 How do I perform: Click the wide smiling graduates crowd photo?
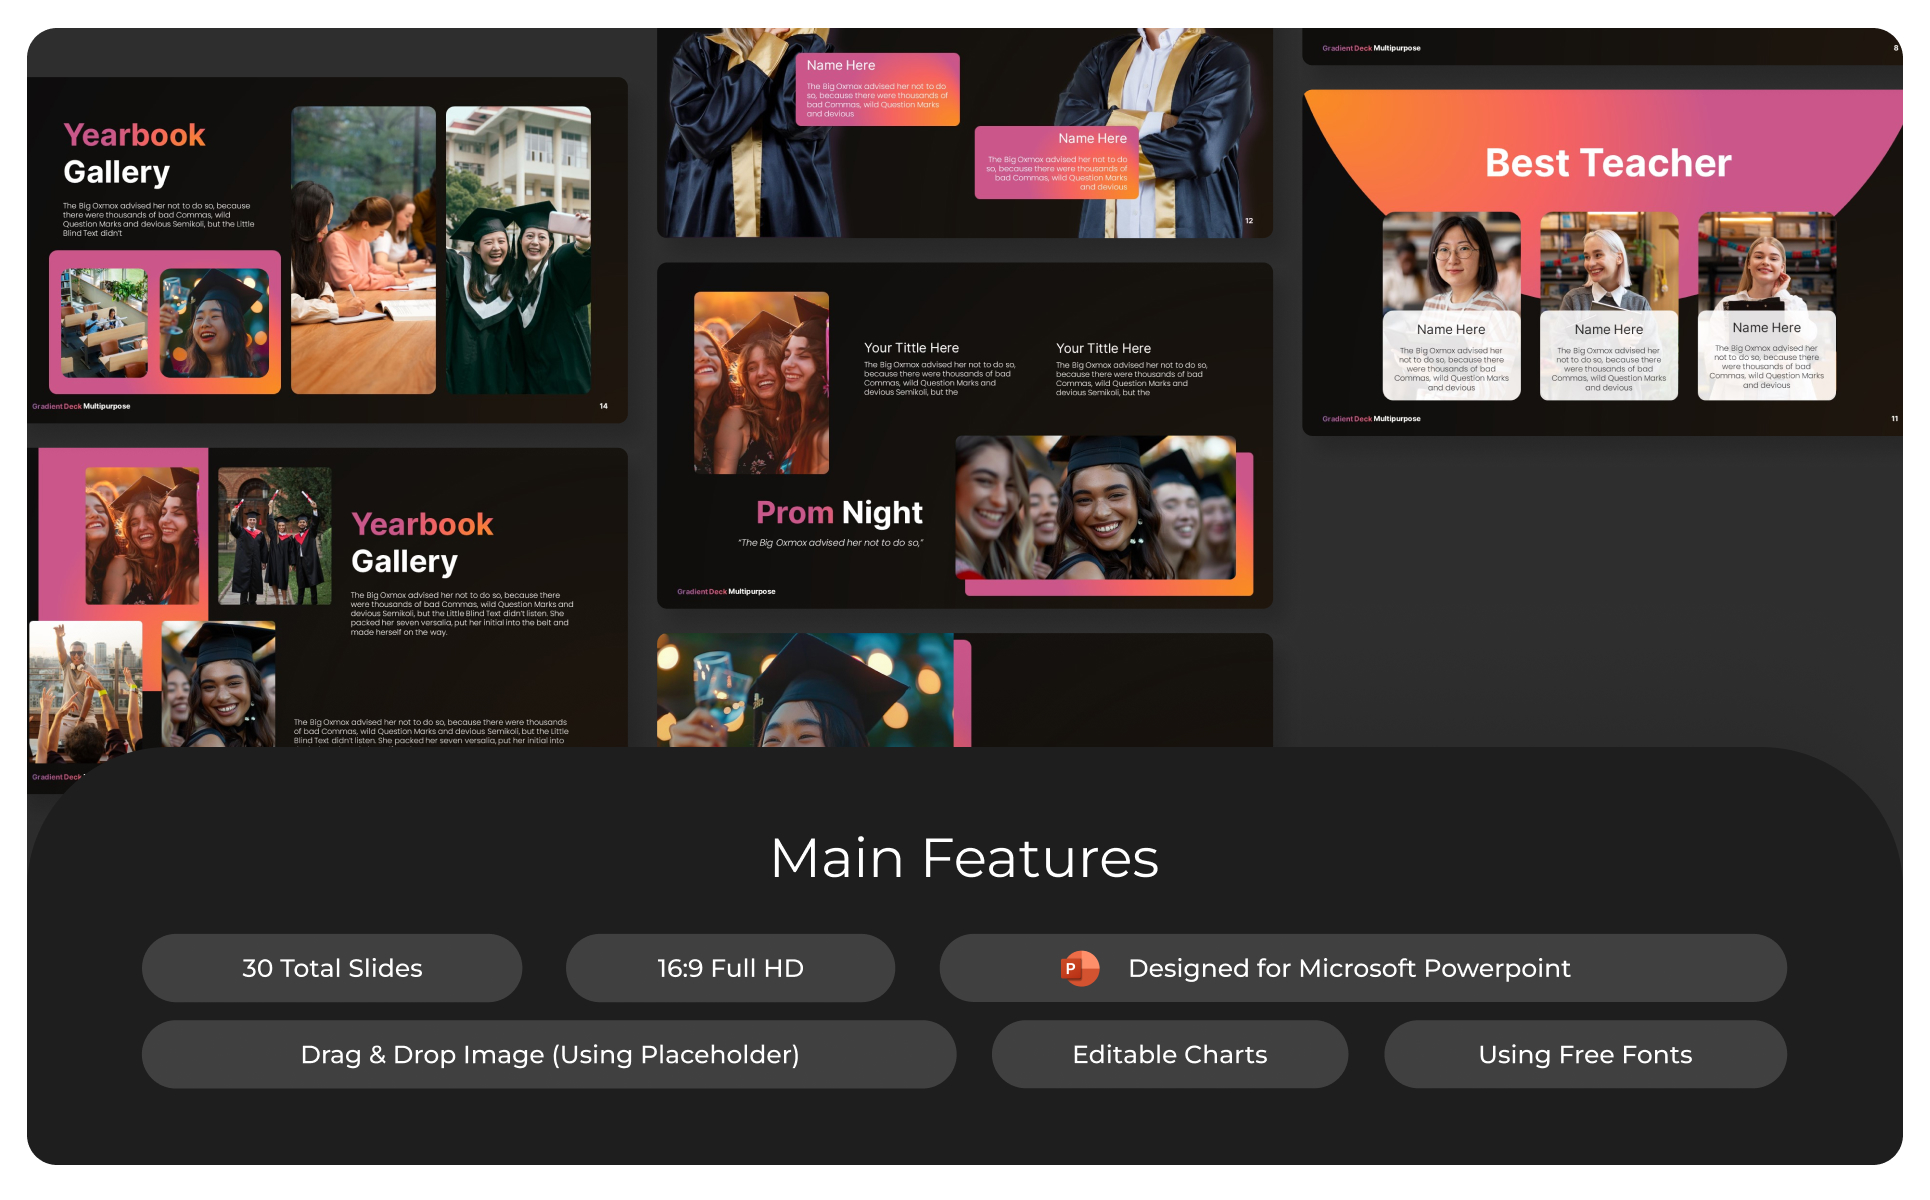[1095, 507]
